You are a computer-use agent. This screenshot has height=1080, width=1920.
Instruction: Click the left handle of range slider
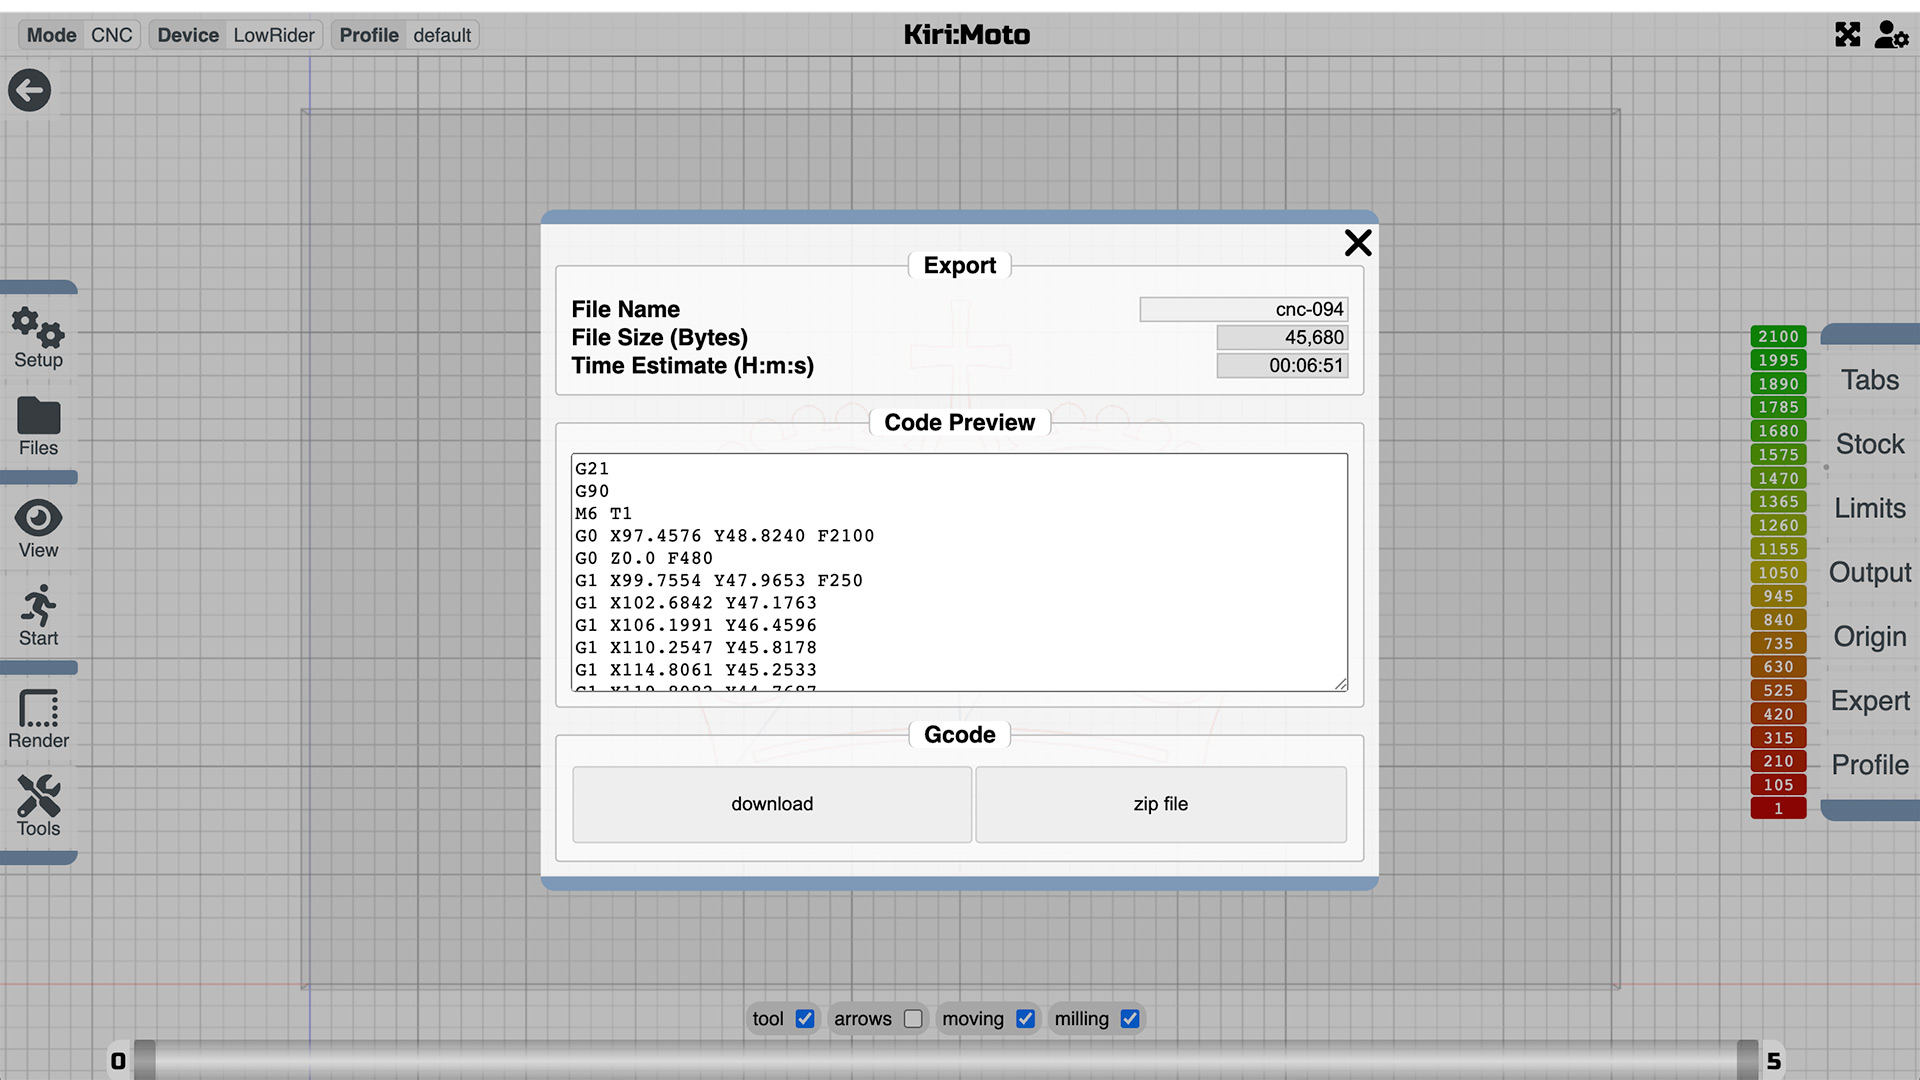point(145,1060)
